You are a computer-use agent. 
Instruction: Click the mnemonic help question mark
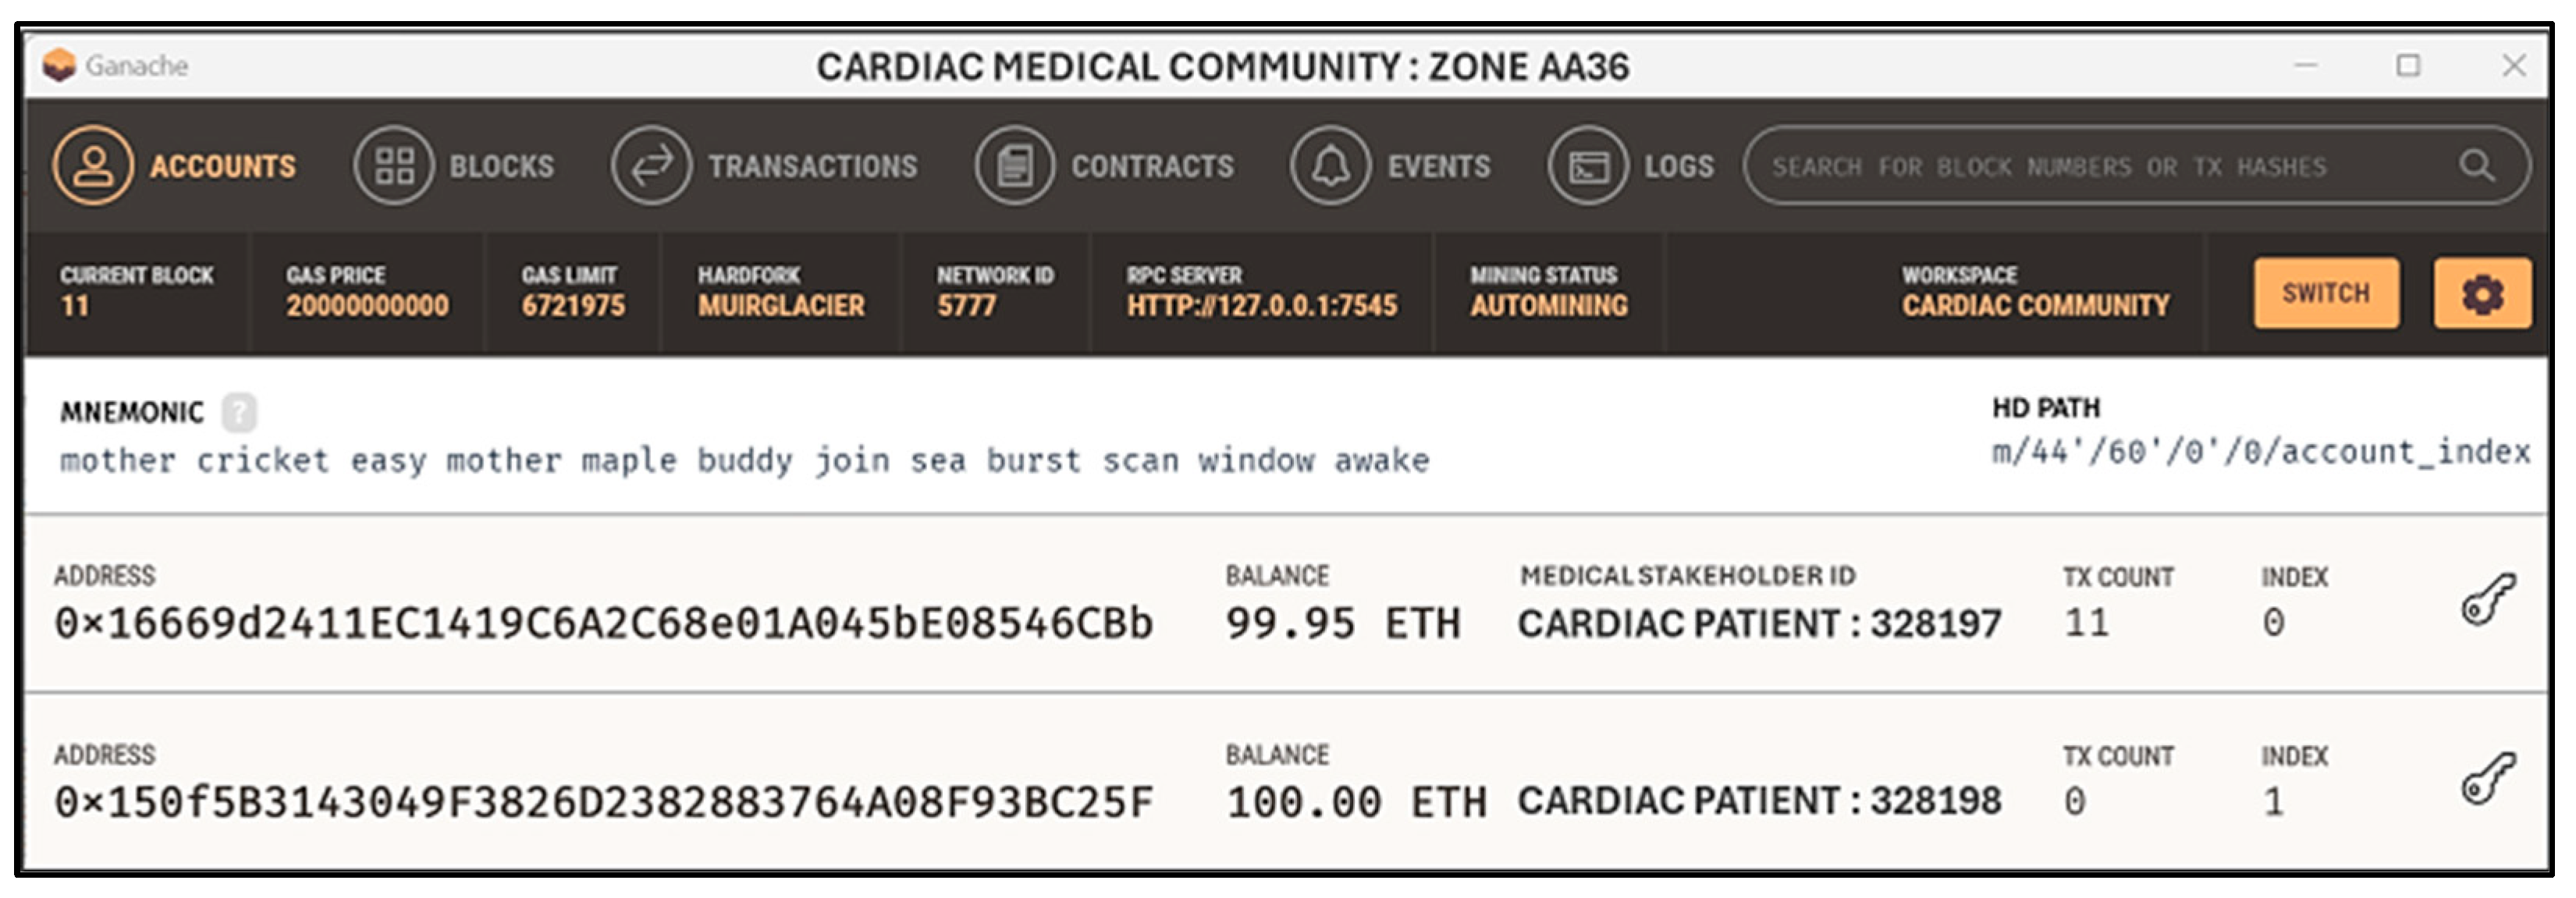coord(239,411)
